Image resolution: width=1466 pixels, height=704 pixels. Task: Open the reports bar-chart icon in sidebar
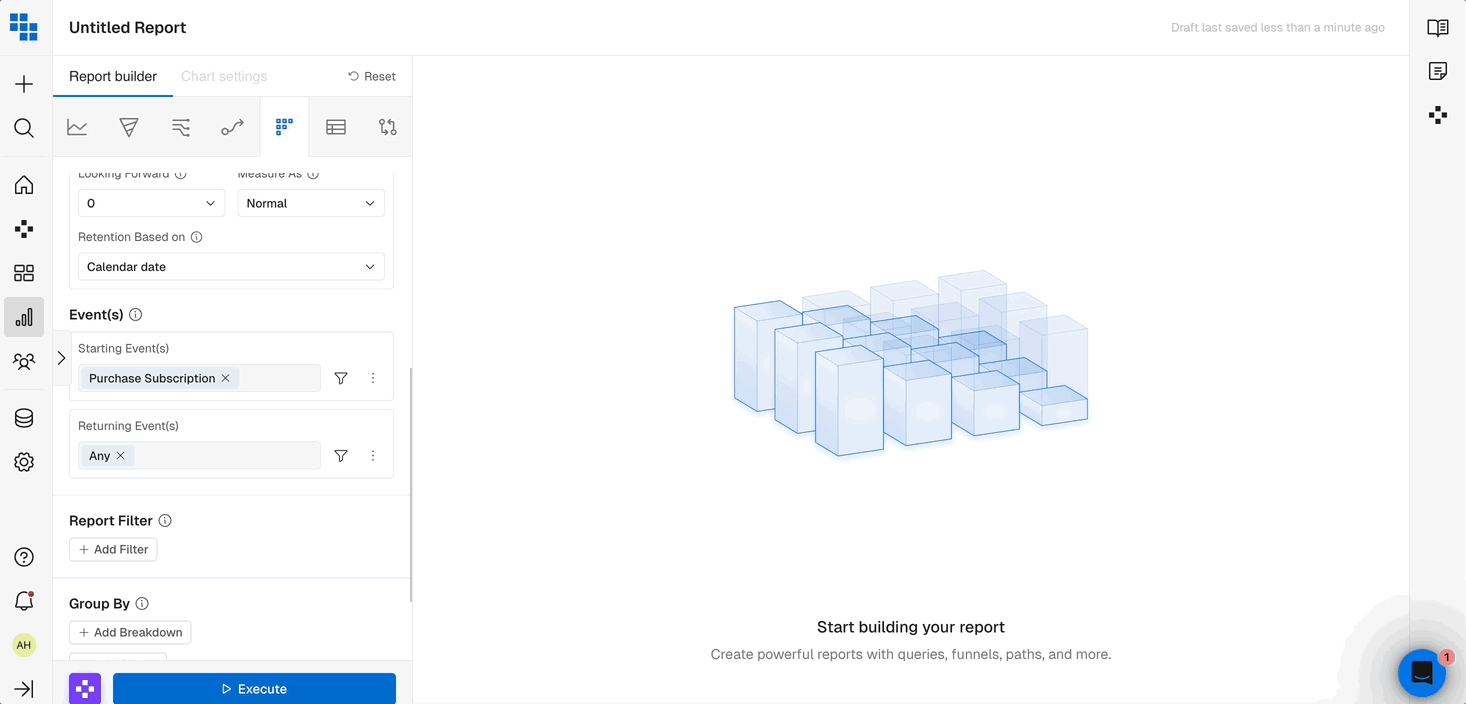24,317
